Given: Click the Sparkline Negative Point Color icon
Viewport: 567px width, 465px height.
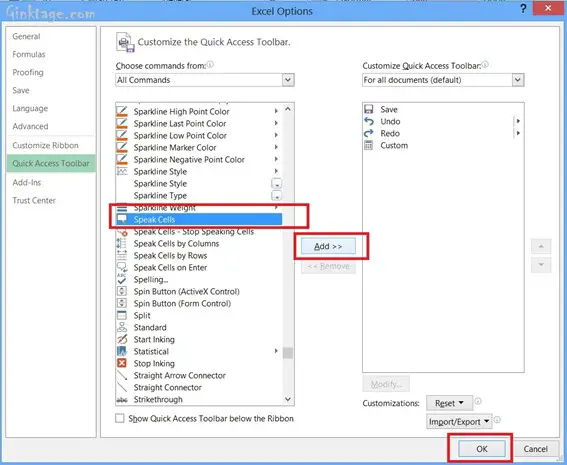Looking at the screenshot, I should tap(122, 159).
